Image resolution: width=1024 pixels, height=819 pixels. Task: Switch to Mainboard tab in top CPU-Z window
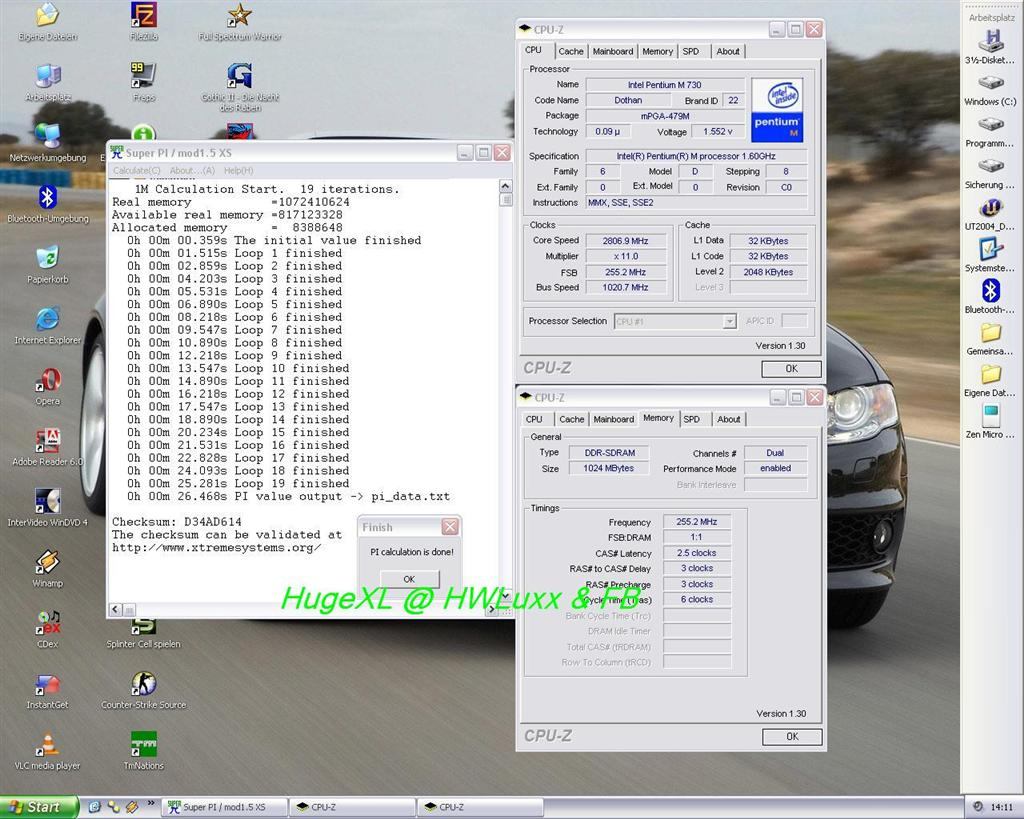613,52
